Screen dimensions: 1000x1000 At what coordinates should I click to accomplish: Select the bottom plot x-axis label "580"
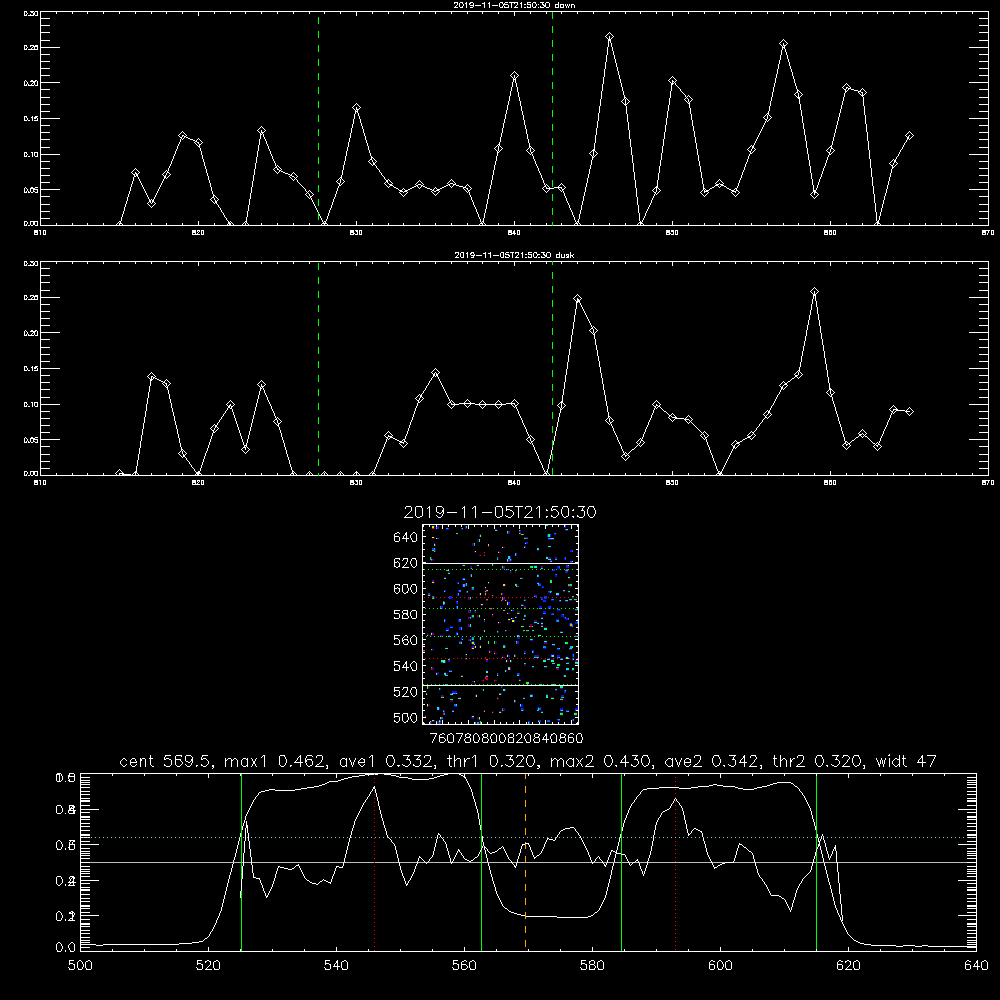592,966
